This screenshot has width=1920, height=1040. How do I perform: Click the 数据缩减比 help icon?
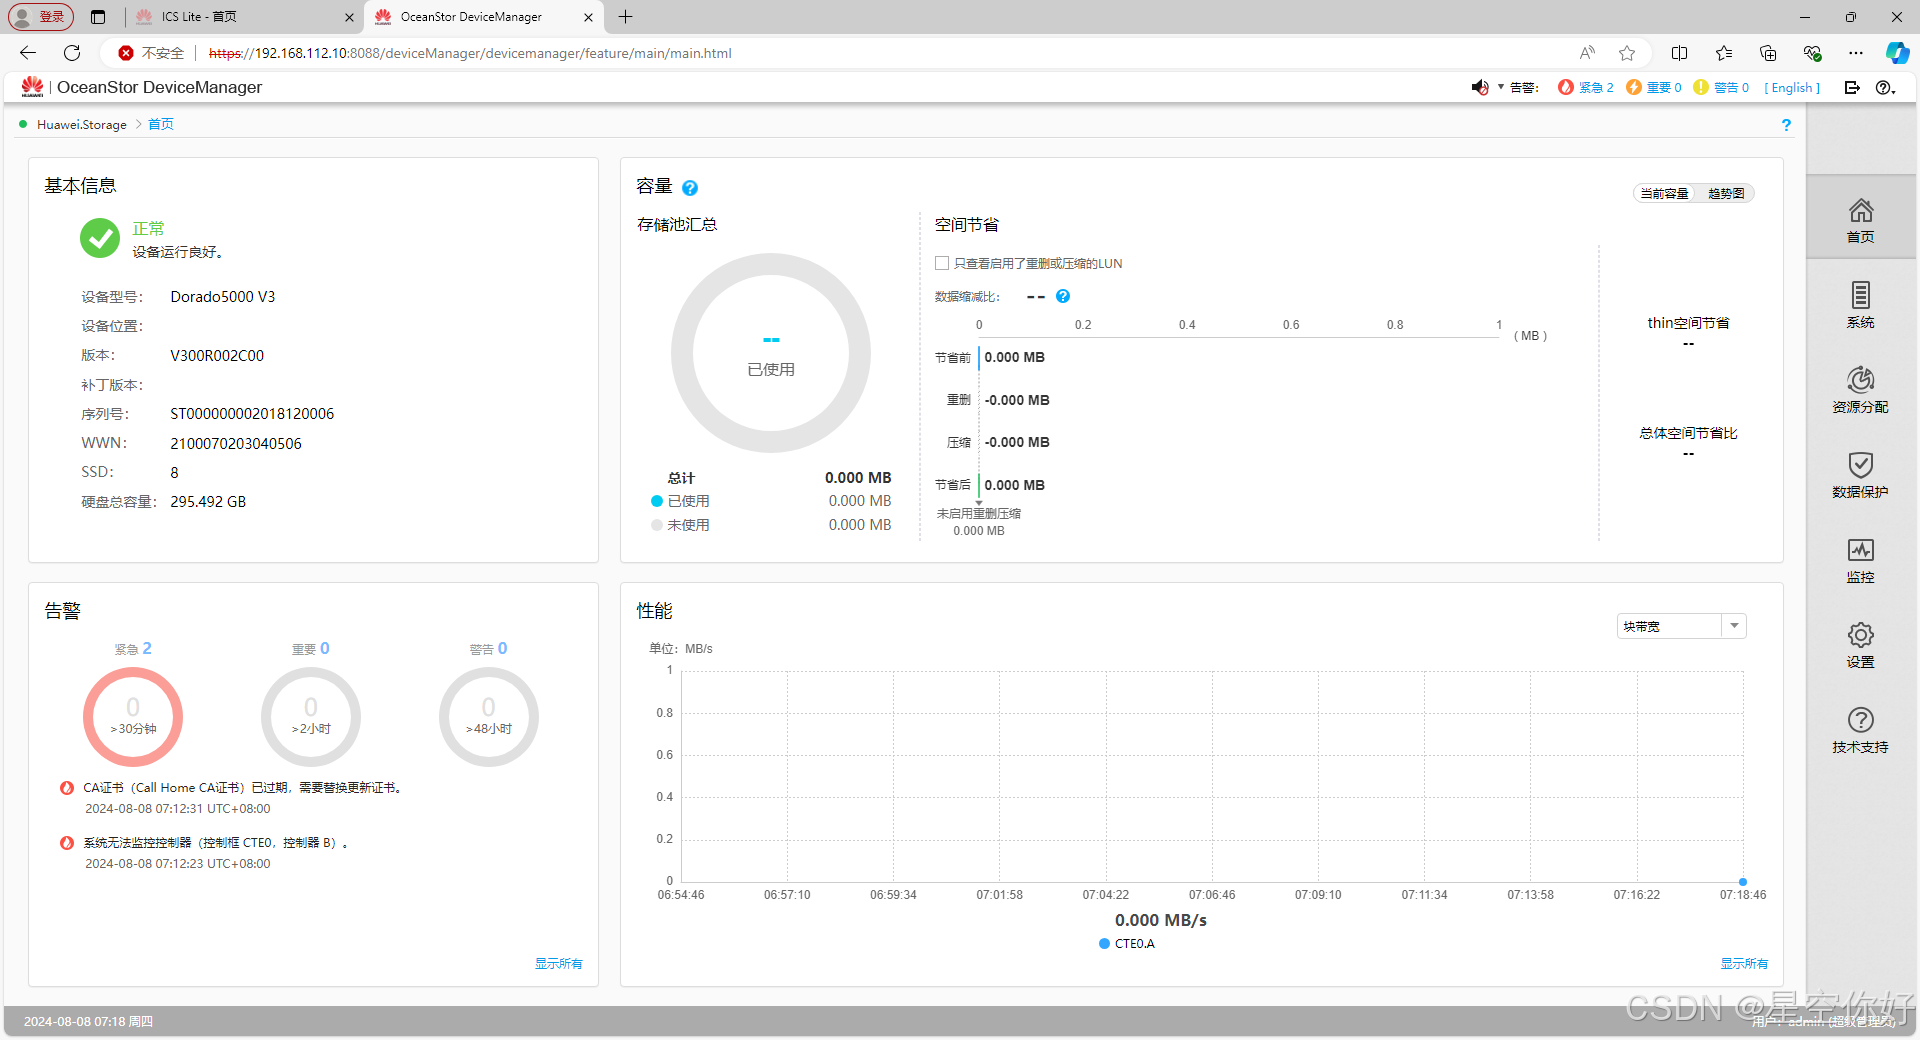click(x=1063, y=296)
